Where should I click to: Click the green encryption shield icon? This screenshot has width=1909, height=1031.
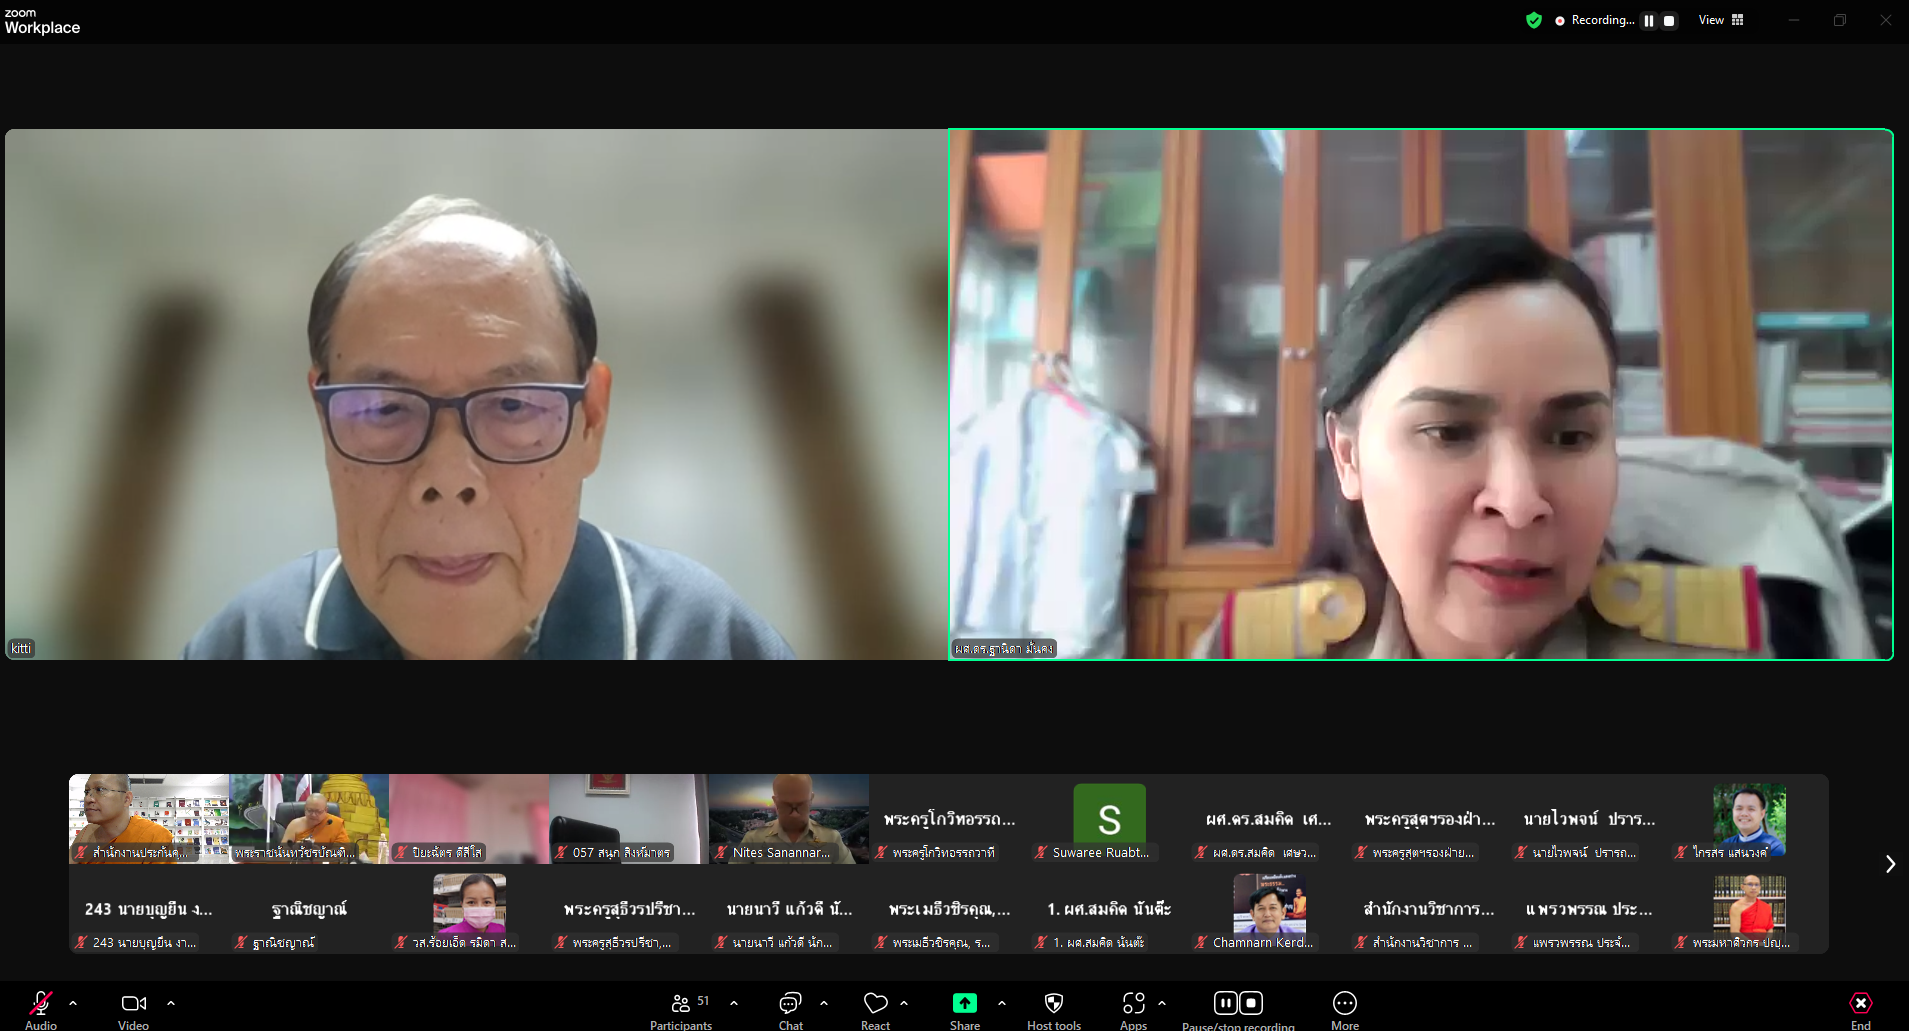click(1533, 20)
